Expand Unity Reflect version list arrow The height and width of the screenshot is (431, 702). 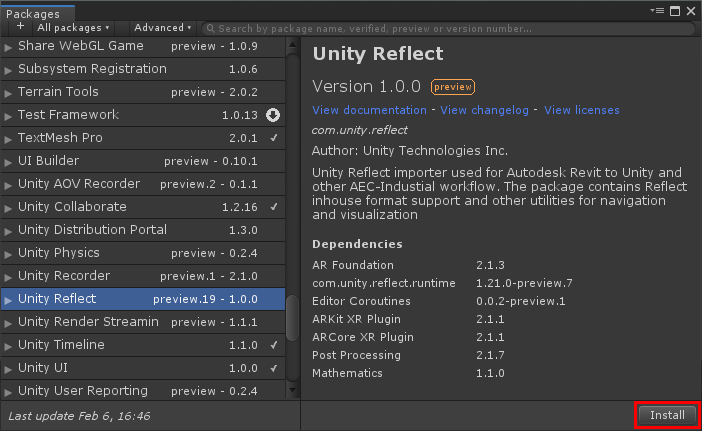point(9,299)
